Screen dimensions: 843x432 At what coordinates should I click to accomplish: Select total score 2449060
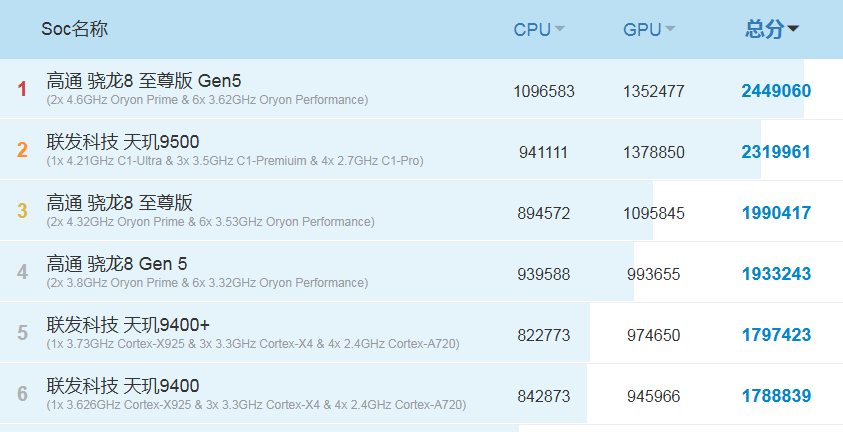[x=776, y=91]
